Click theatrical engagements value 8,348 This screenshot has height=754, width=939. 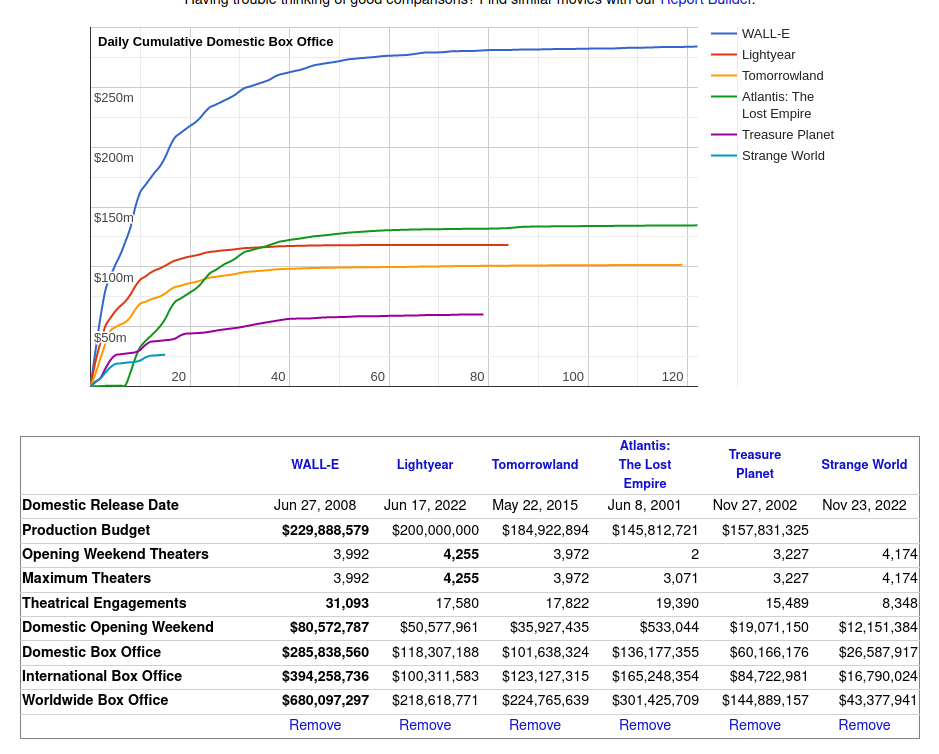tap(900, 604)
